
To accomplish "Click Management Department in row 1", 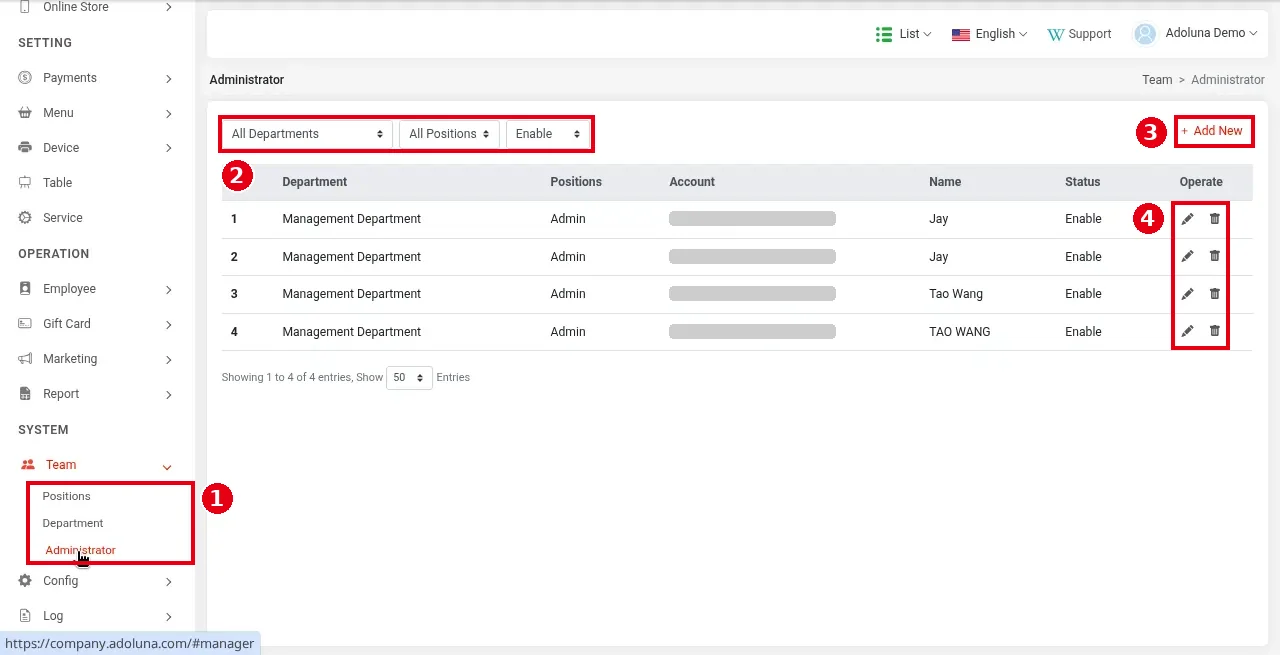I will 352,219.
